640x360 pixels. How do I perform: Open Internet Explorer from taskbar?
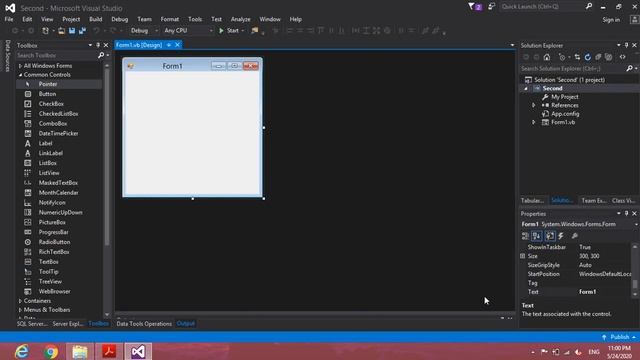(22, 351)
